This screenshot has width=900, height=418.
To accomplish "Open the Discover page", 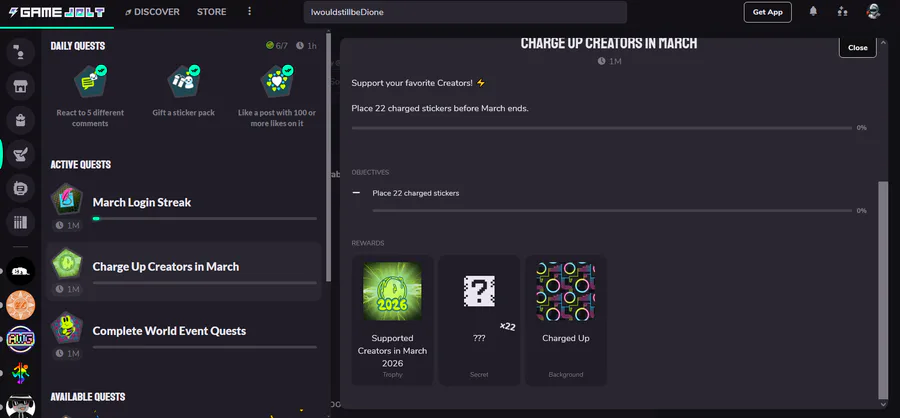I will pyautogui.click(x=152, y=12).
